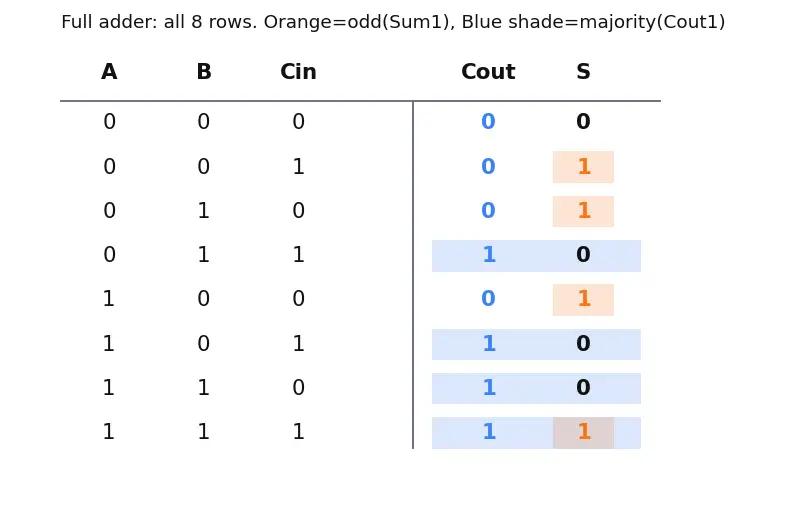
Task: Click the B value in row 0 1 0
Action: [x=203, y=211]
